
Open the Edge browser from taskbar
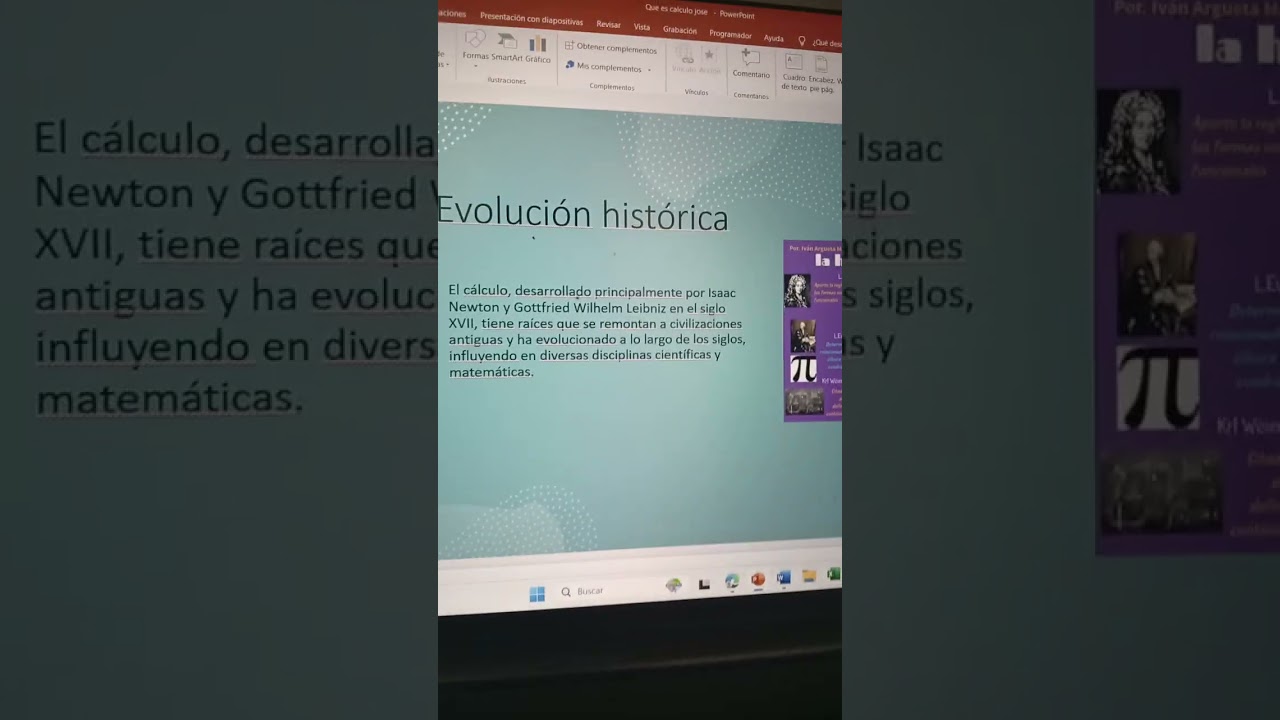click(732, 580)
